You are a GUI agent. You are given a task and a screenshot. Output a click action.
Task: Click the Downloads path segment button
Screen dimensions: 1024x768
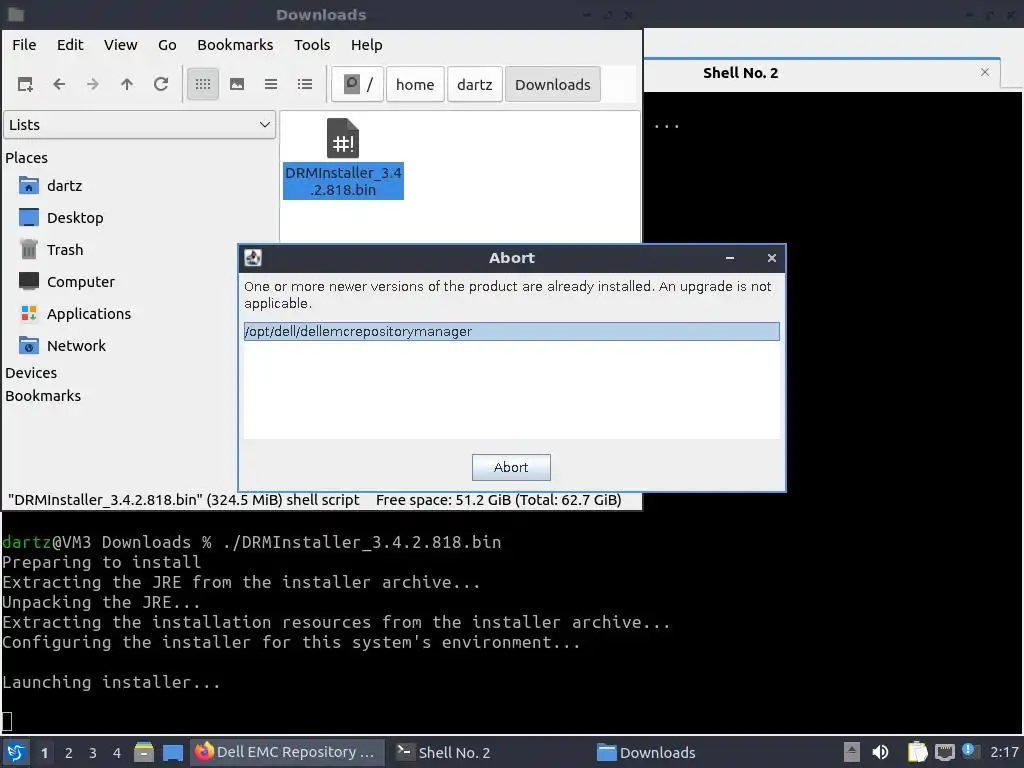click(552, 84)
